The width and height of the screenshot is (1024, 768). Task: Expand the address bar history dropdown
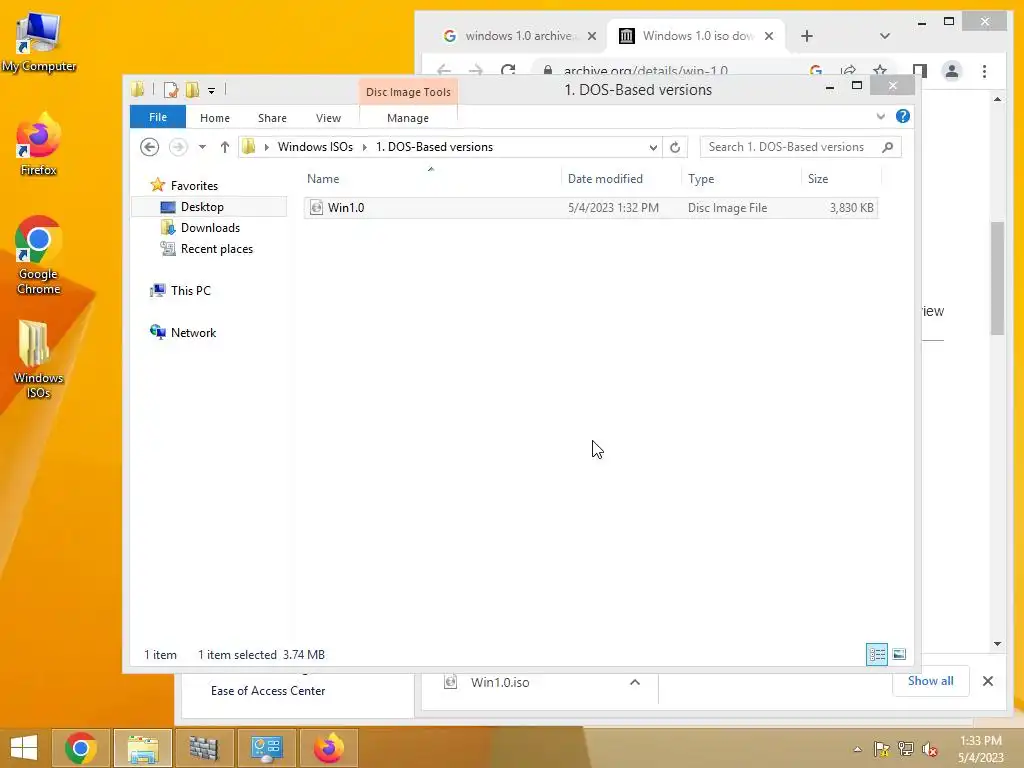(x=653, y=148)
